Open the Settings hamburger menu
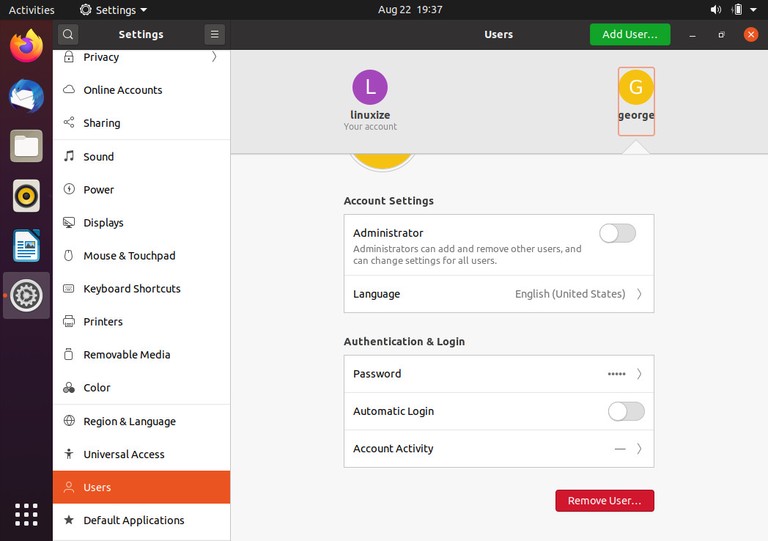 pyautogui.click(x=215, y=34)
